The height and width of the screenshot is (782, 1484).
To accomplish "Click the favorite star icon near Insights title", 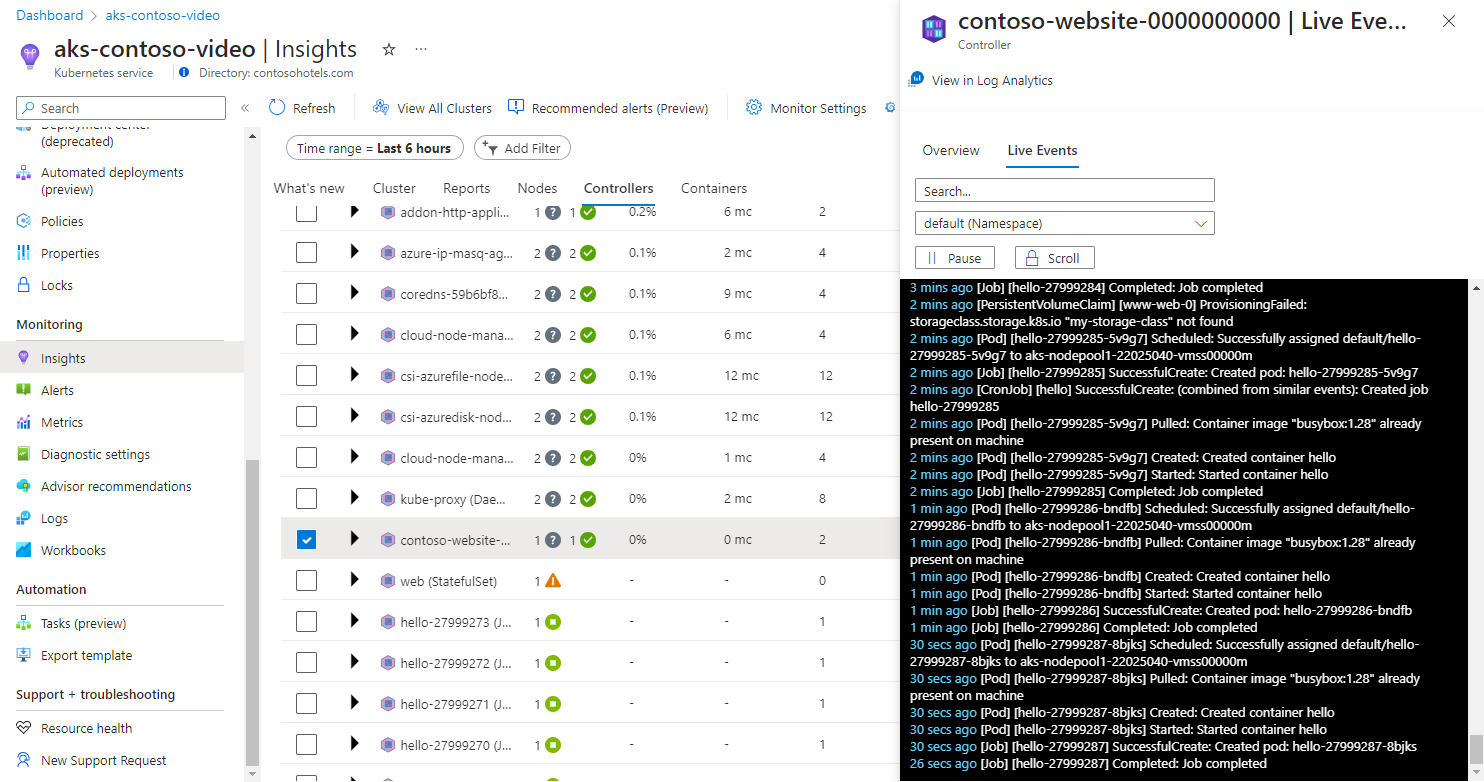I will click(389, 49).
